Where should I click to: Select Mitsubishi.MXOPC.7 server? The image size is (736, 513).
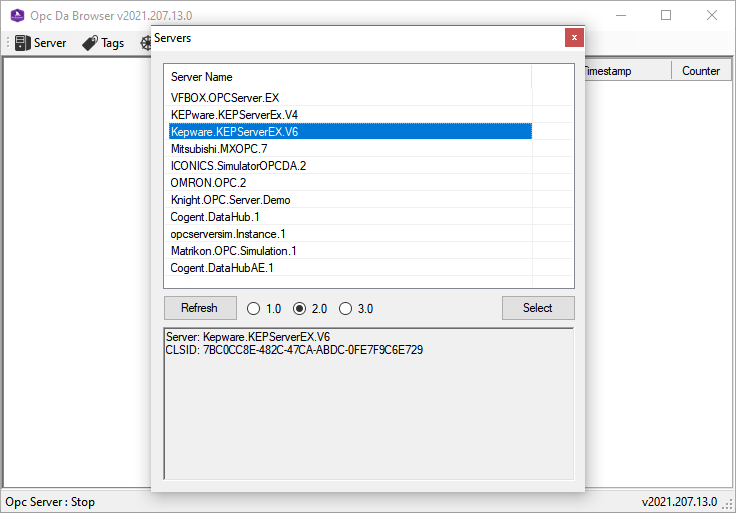point(350,149)
